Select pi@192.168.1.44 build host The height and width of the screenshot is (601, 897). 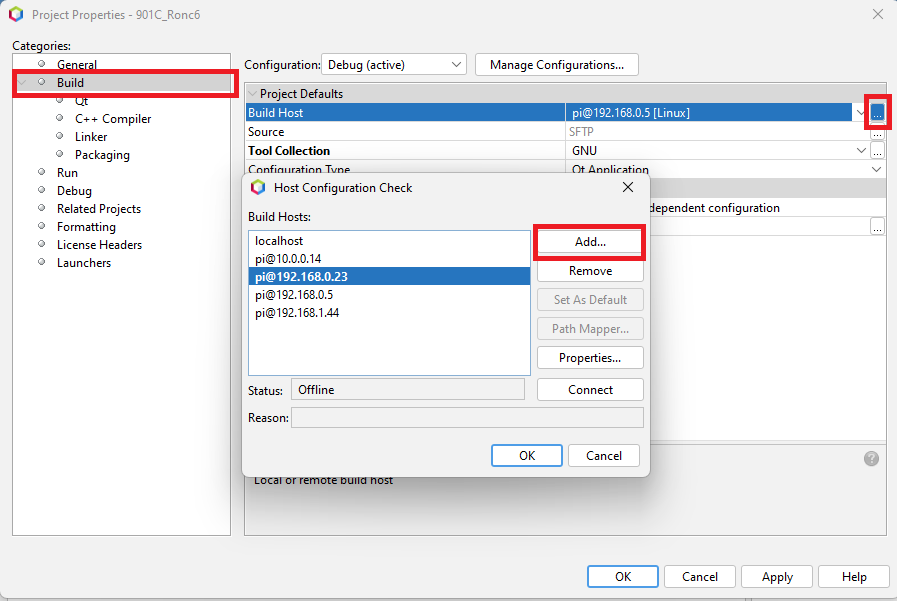[390, 313]
